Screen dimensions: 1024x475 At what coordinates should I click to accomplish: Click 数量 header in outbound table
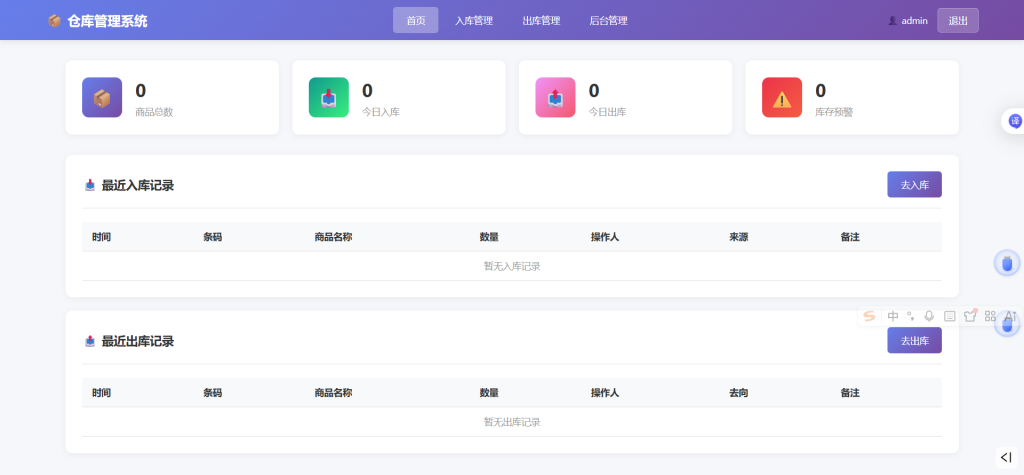point(489,393)
